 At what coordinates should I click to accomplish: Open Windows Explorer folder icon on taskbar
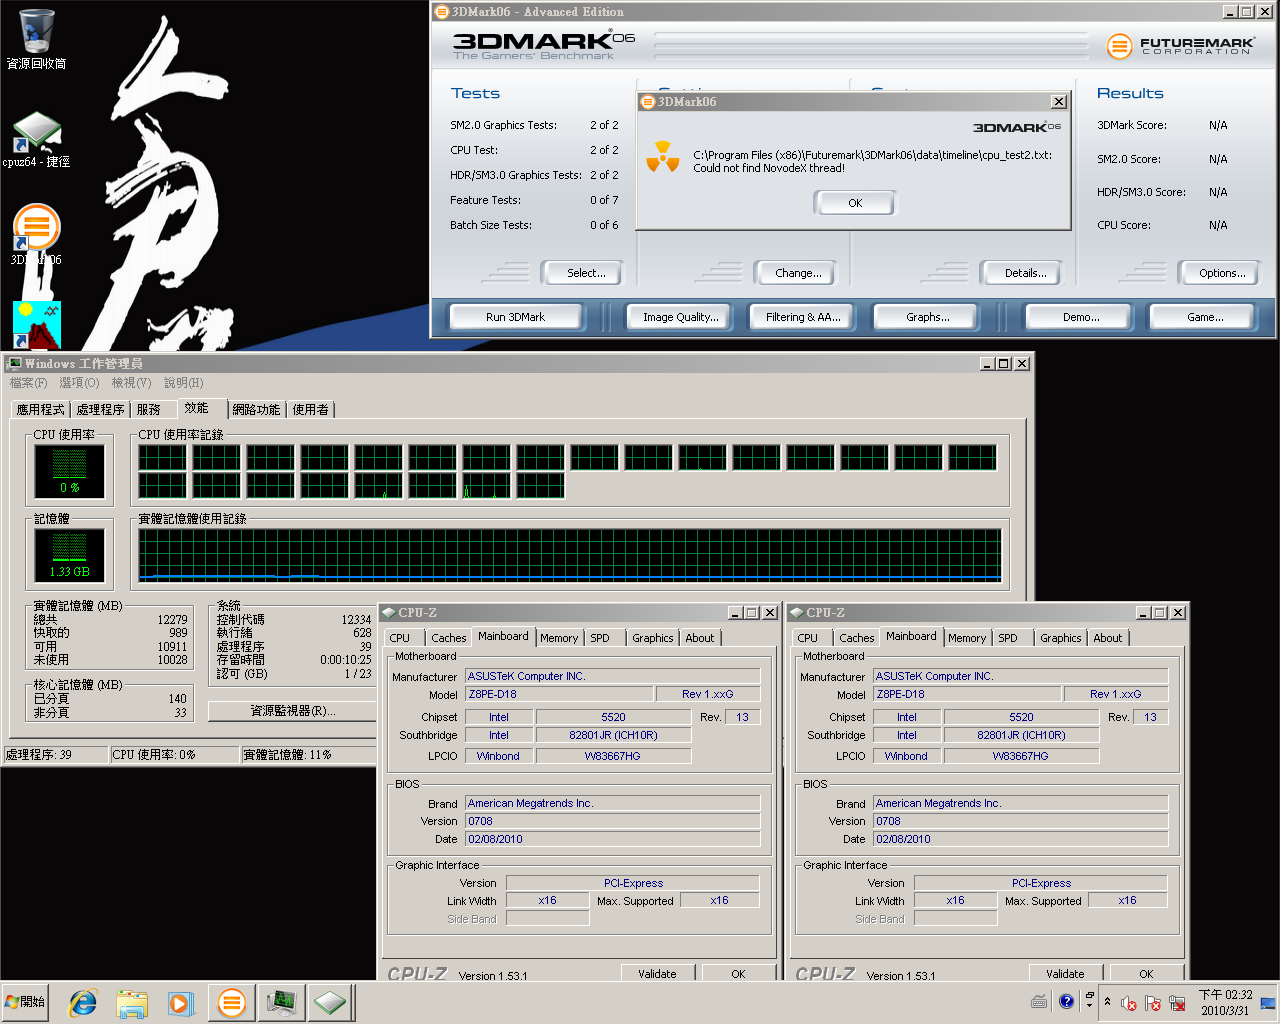[132, 1002]
